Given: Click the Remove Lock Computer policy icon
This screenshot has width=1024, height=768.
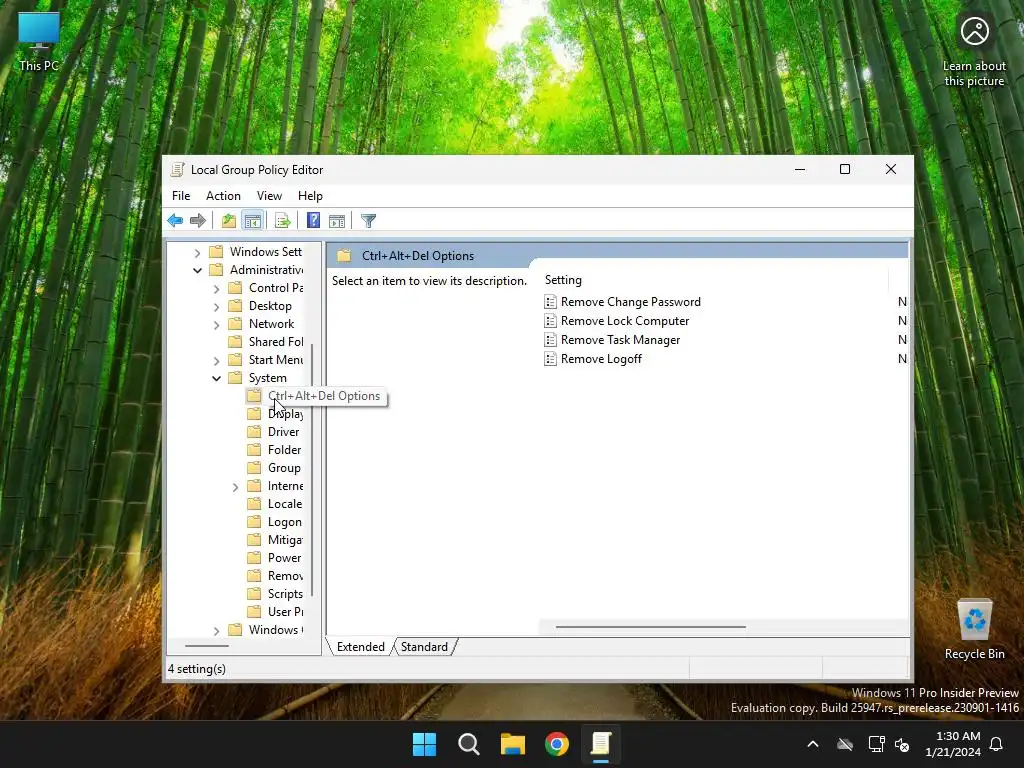Looking at the screenshot, I should coord(551,321).
